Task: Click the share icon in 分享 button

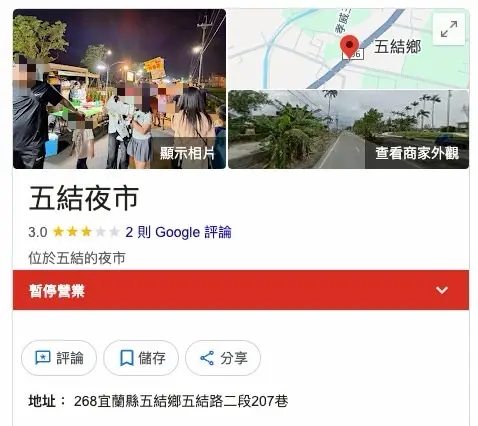Action: click(207, 358)
